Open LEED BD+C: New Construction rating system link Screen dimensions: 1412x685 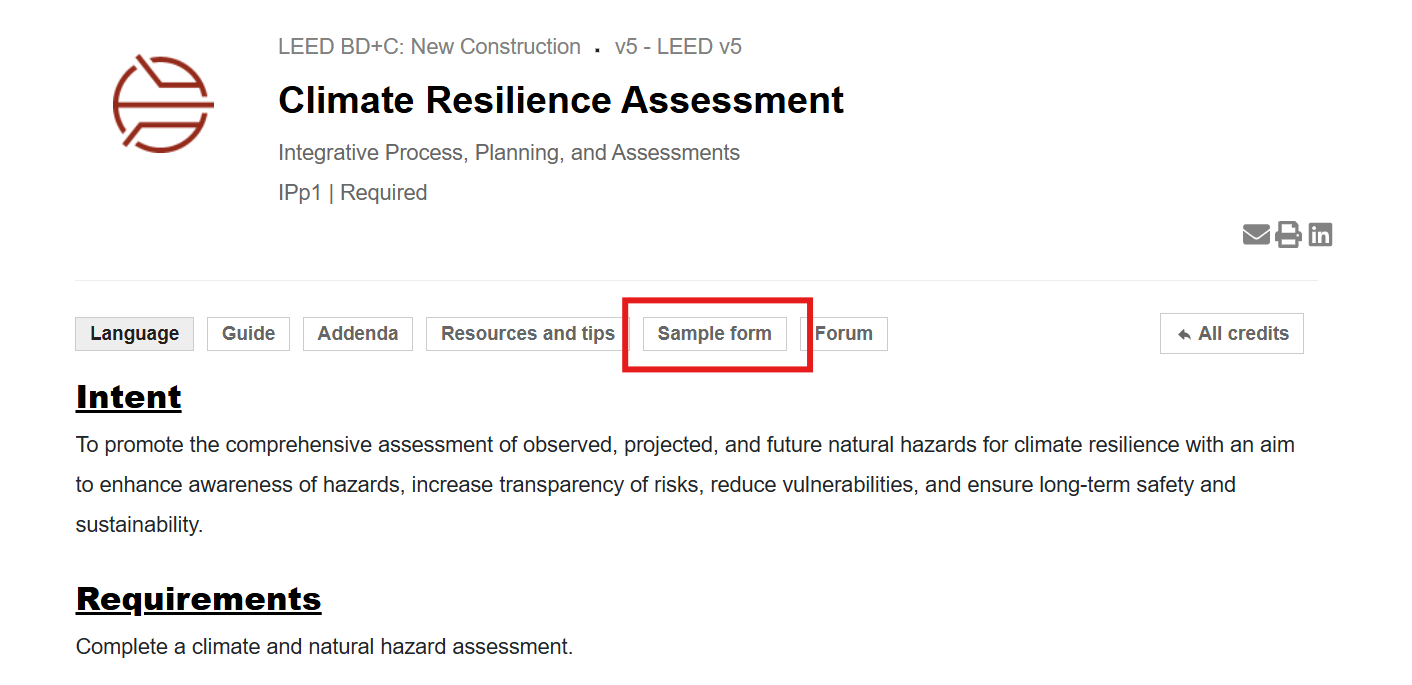(429, 47)
